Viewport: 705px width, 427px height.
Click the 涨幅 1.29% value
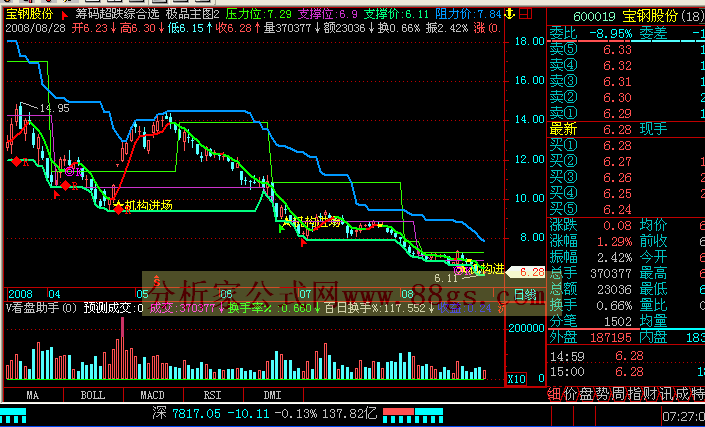614,242
